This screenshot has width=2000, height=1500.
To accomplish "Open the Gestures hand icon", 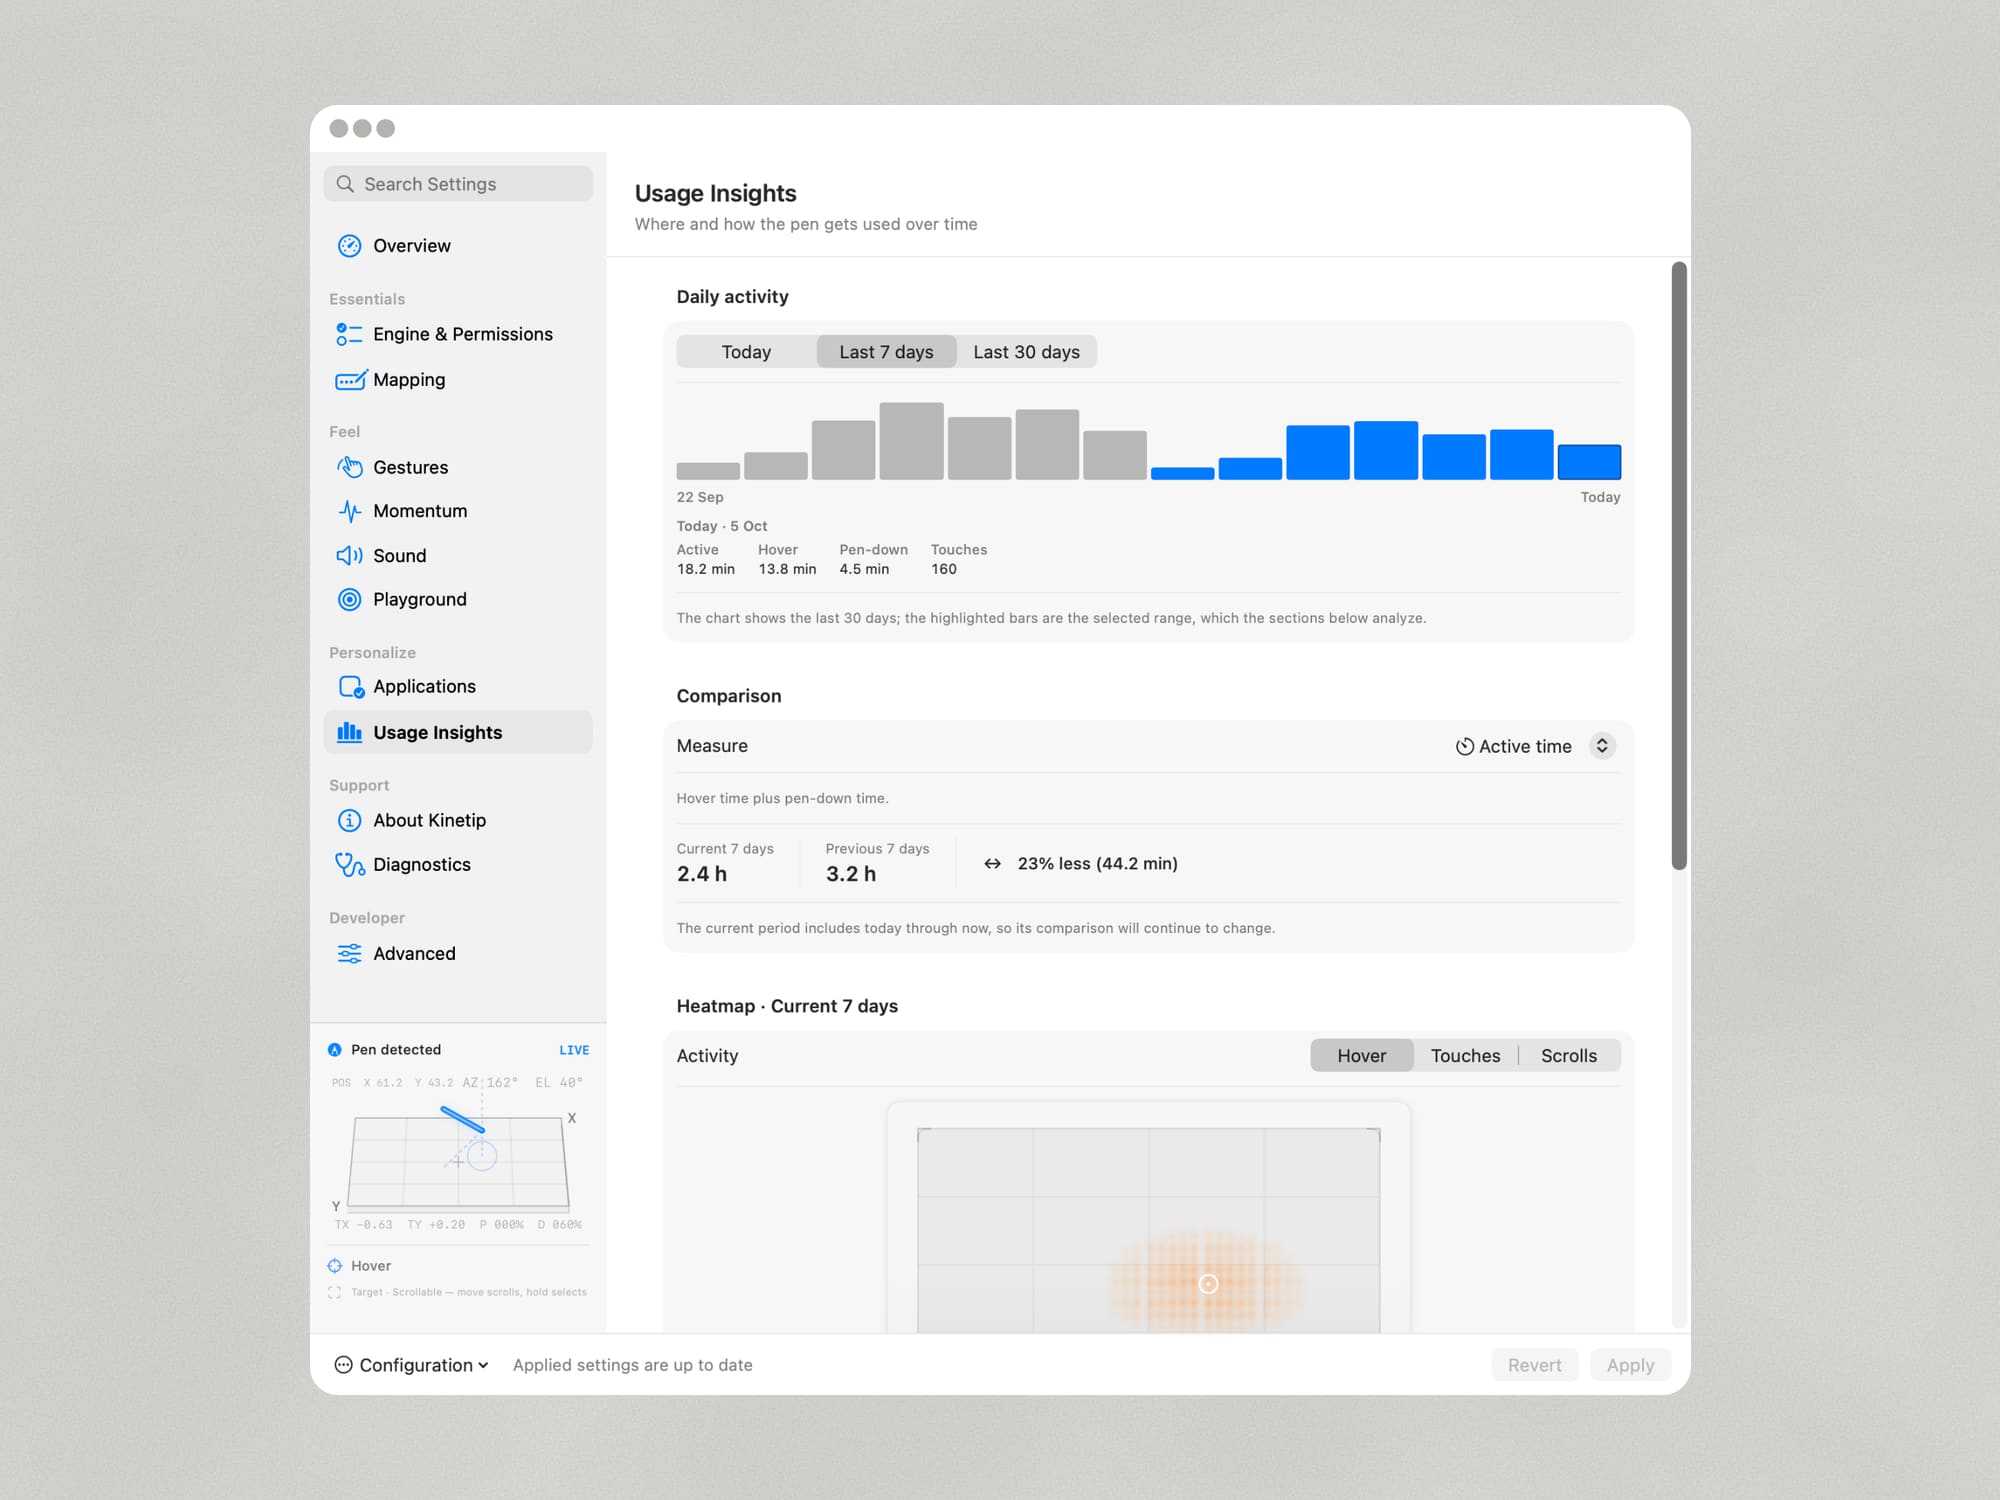I will pos(349,467).
